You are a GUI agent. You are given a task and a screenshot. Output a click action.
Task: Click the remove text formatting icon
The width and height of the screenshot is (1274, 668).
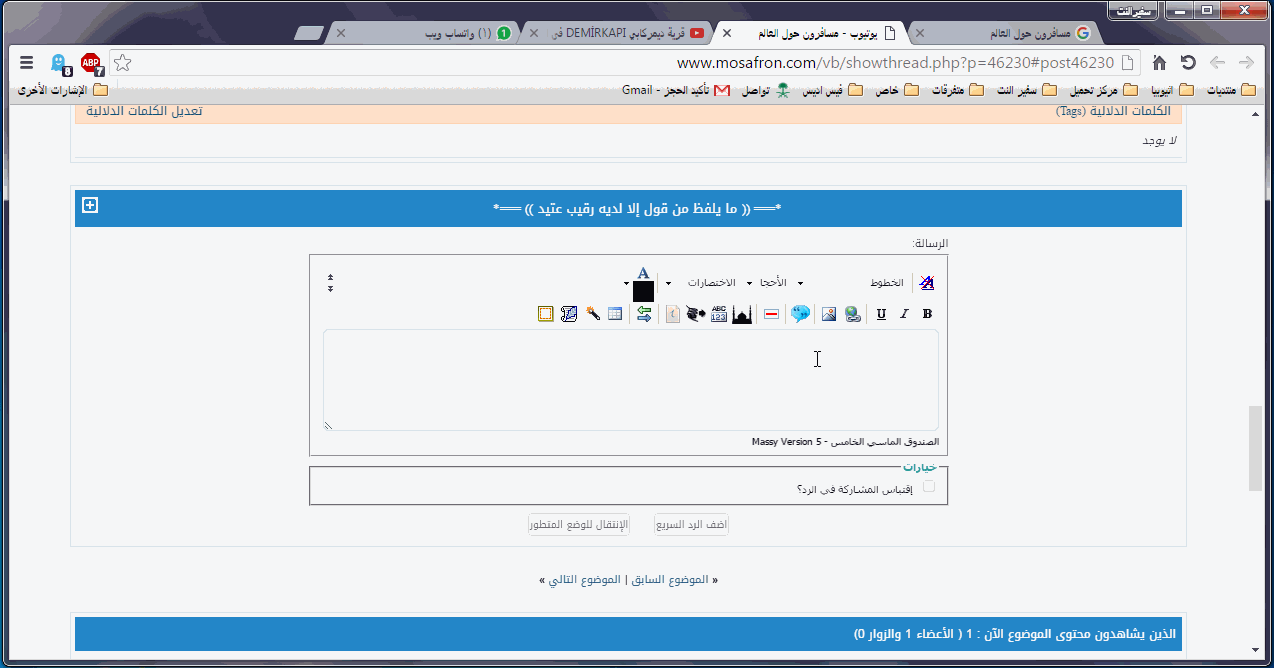coord(926,283)
